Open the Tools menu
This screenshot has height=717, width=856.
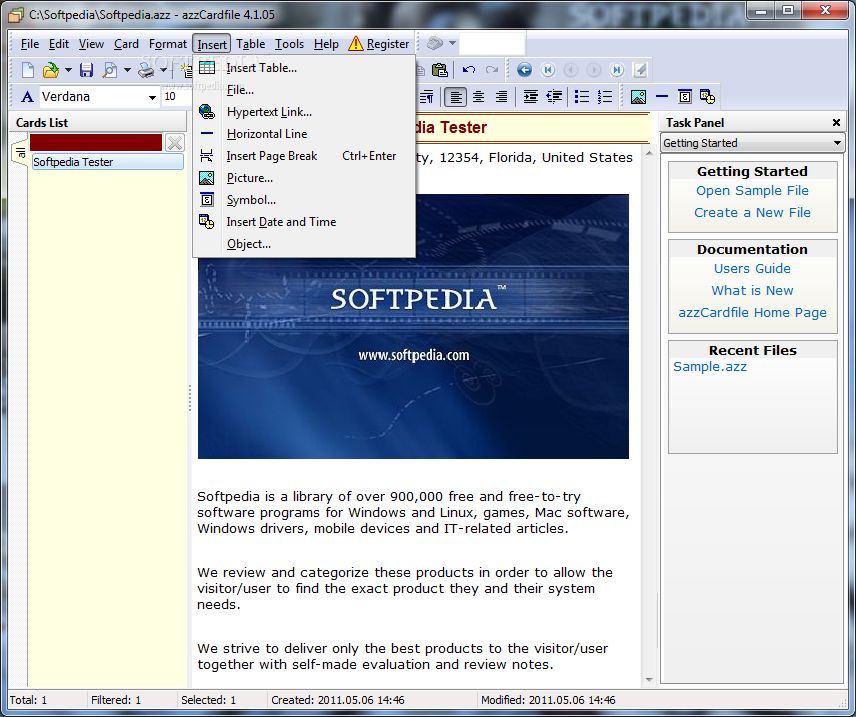[289, 44]
